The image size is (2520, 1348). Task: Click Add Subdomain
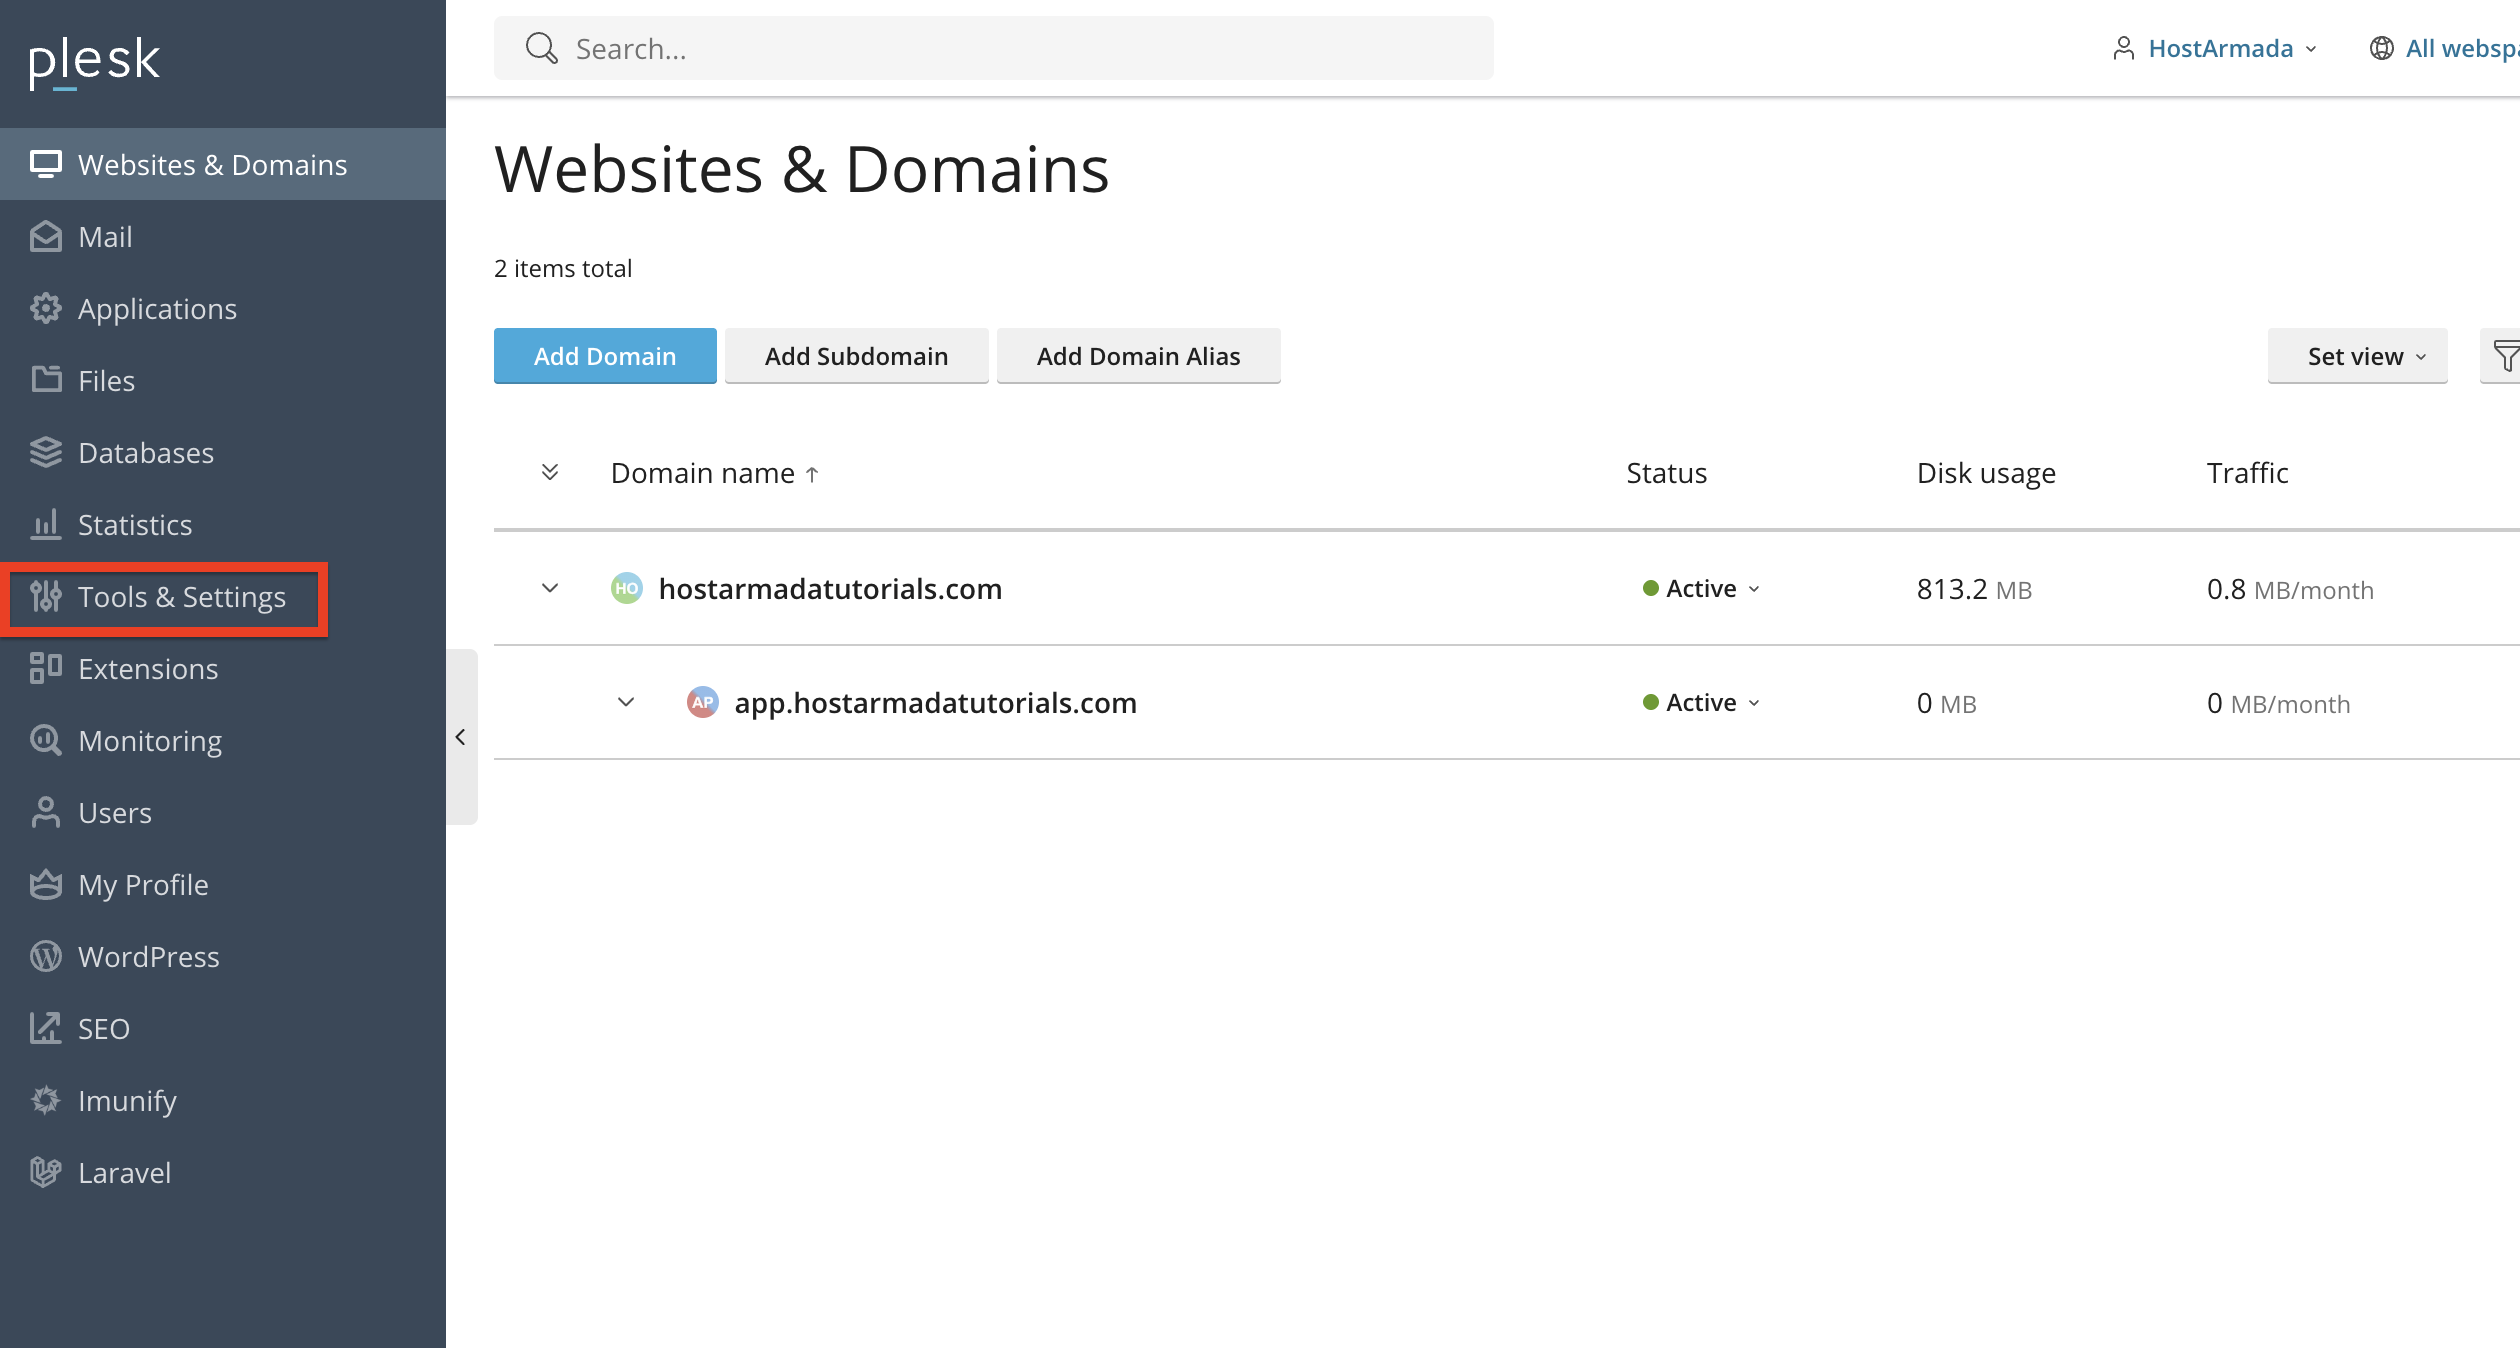[x=857, y=356]
